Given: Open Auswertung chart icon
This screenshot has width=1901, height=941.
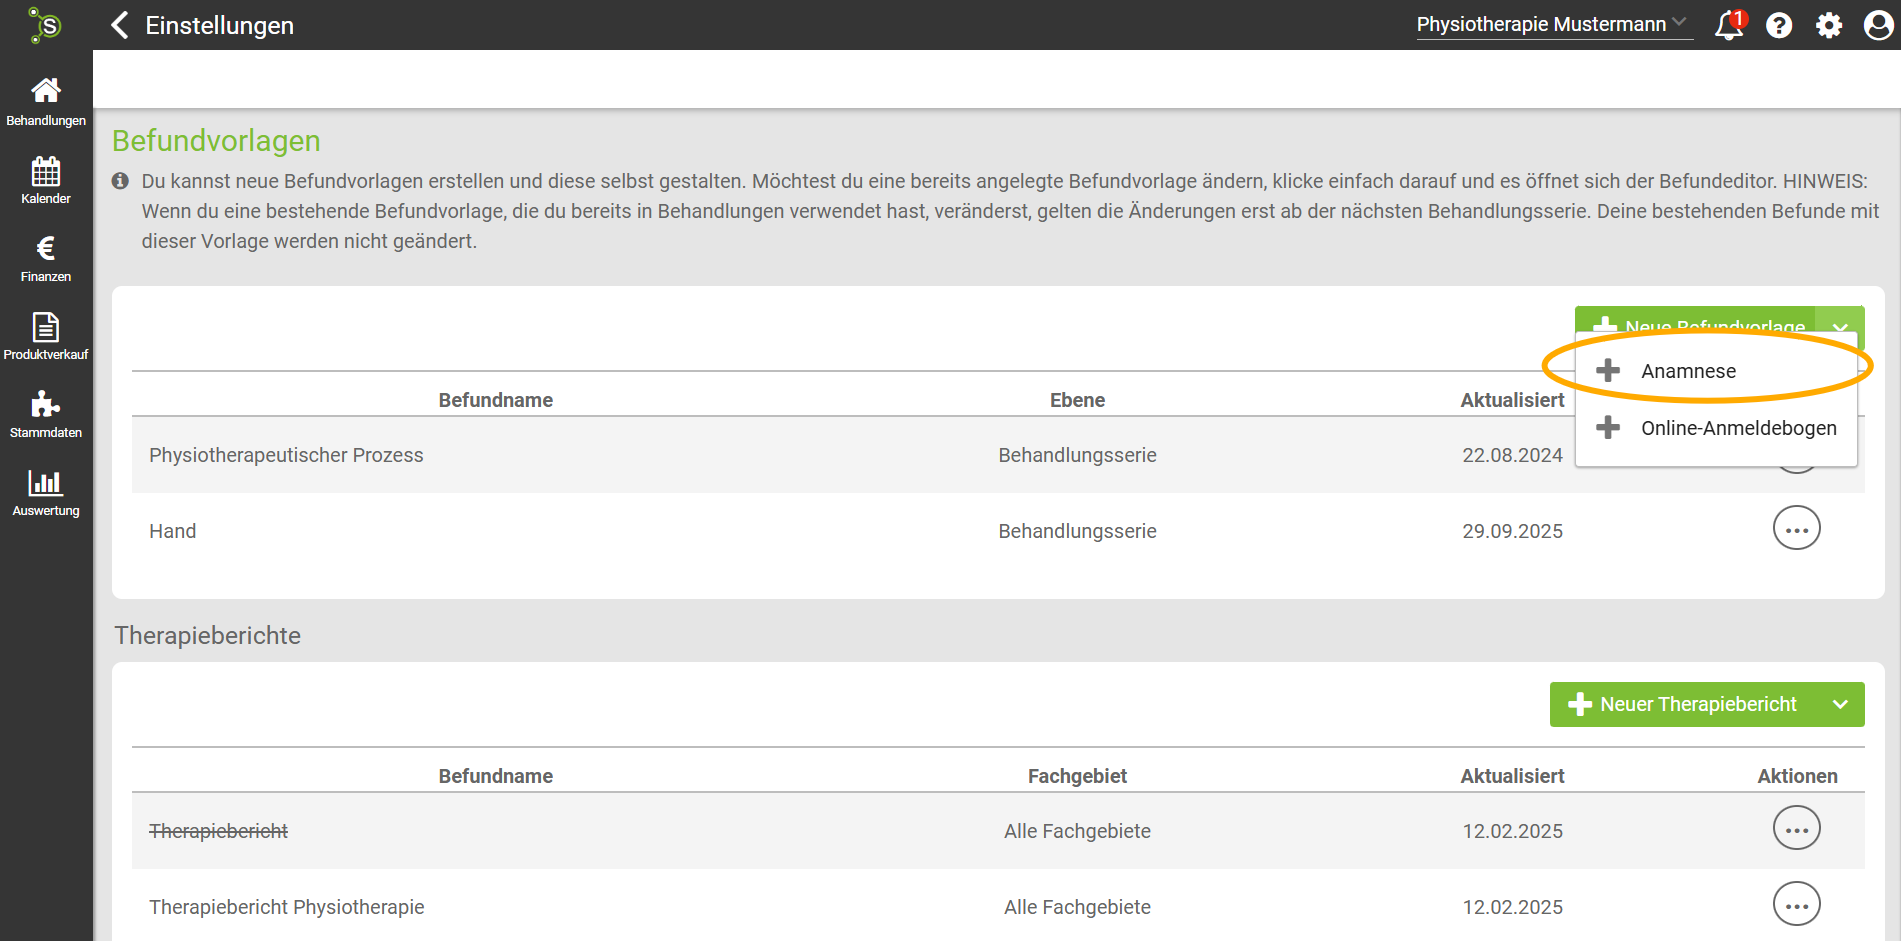Looking at the screenshot, I should click(45, 483).
